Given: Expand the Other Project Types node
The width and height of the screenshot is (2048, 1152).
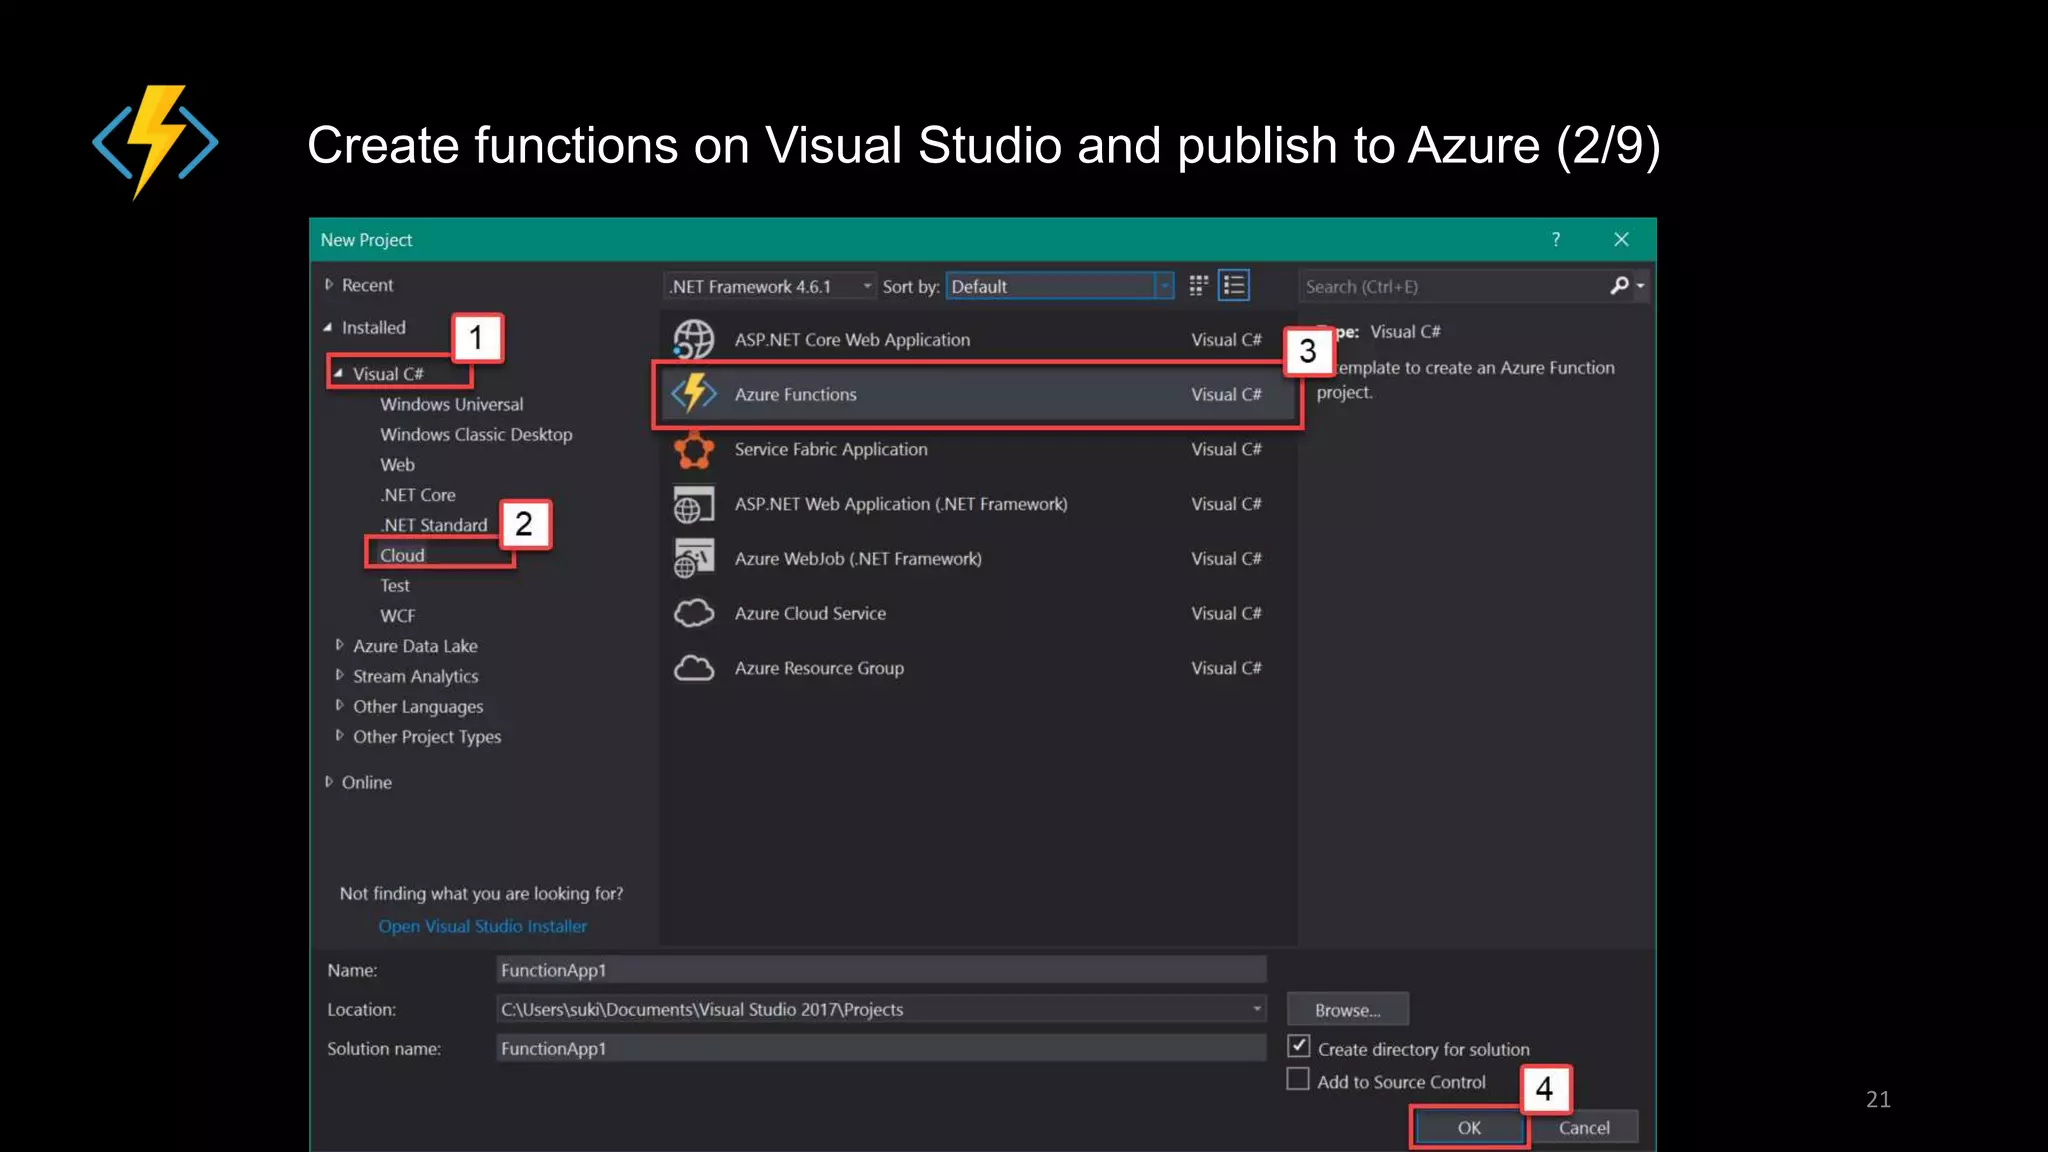Looking at the screenshot, I should pyautogui.click(x=339, y=735).
